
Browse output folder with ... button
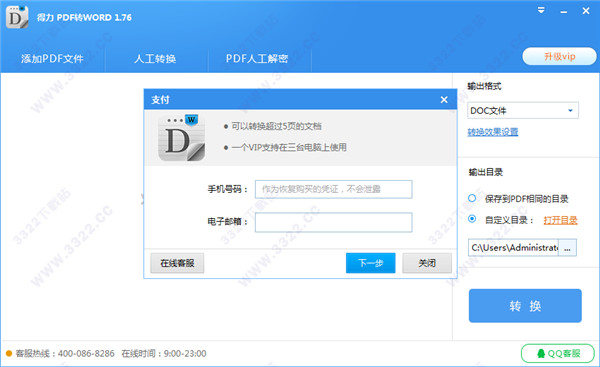point(567,248)
